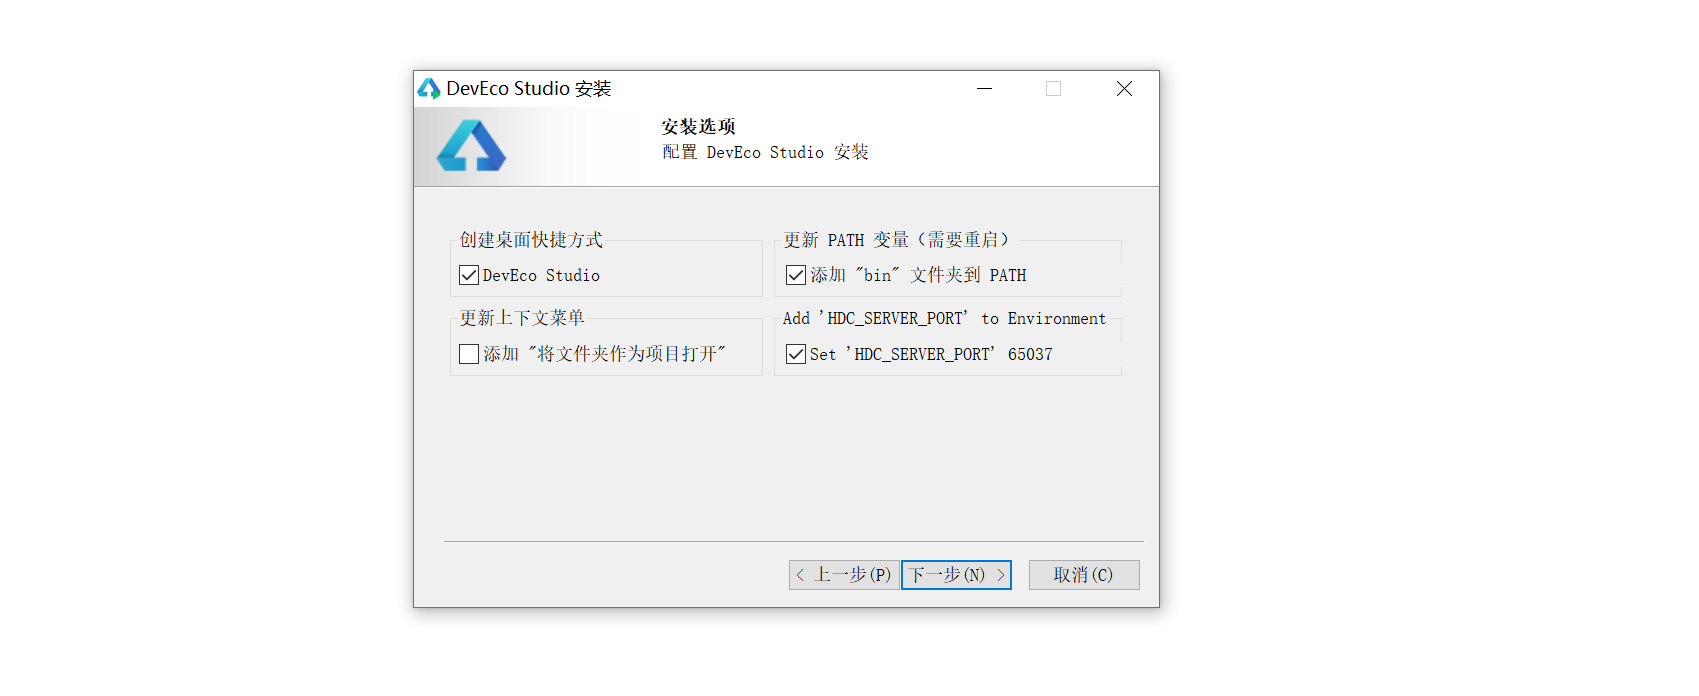
Task: Cancel installation with the 取消(C) button
Action: click(1084, 575)
